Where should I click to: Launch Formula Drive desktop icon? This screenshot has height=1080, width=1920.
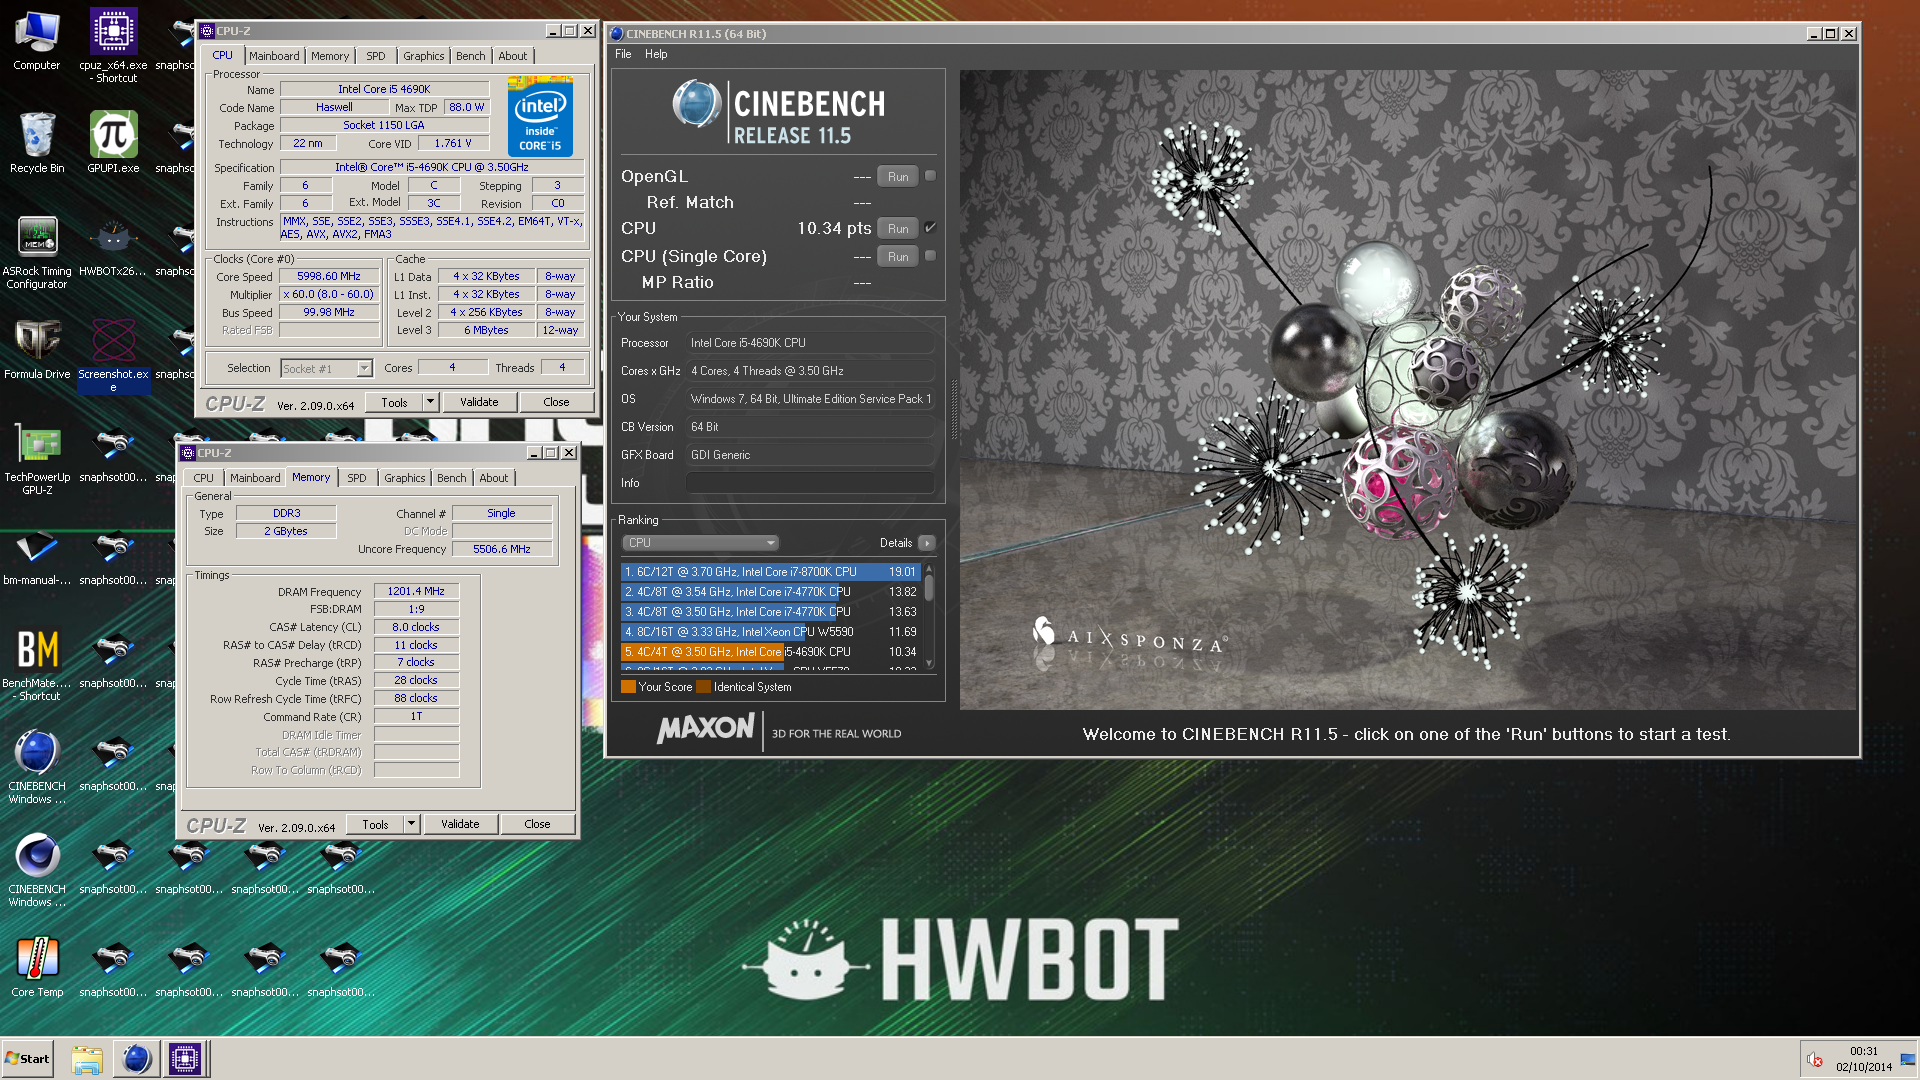(37, 349)
